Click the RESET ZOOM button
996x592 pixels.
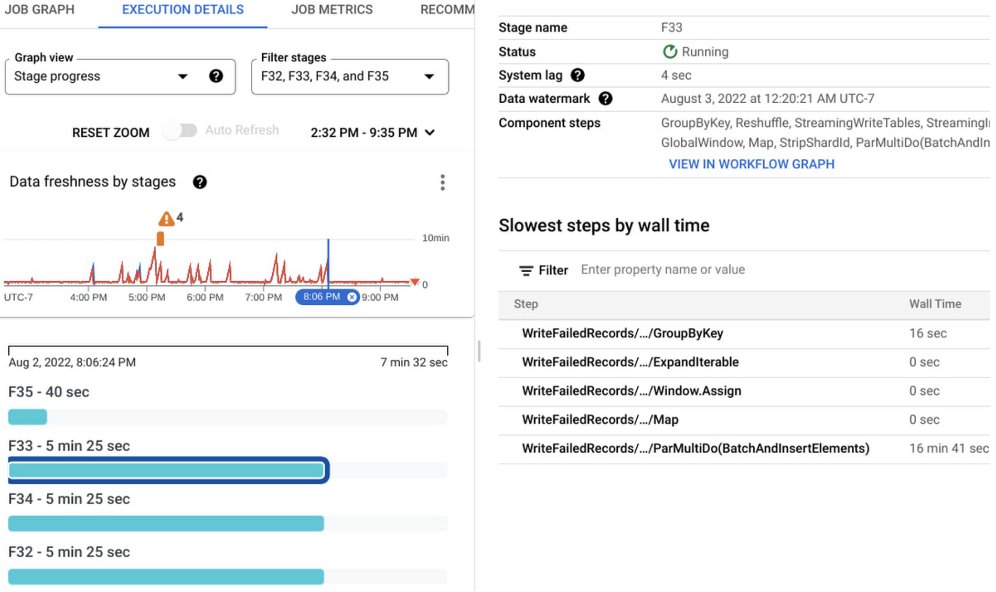(110, 132)
